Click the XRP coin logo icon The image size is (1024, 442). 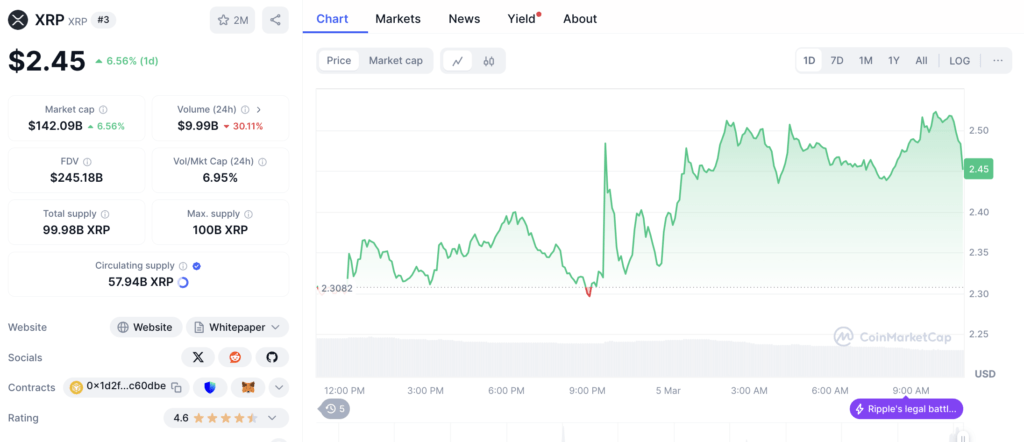pyautogui.click(x=18, y=20)
